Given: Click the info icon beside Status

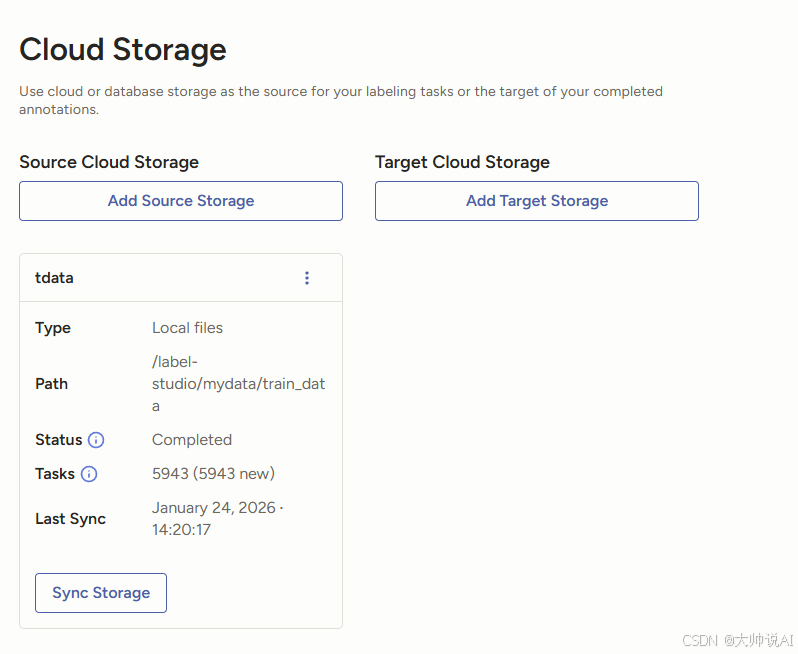Looking at the screenshot, I should tap(96, 440).
